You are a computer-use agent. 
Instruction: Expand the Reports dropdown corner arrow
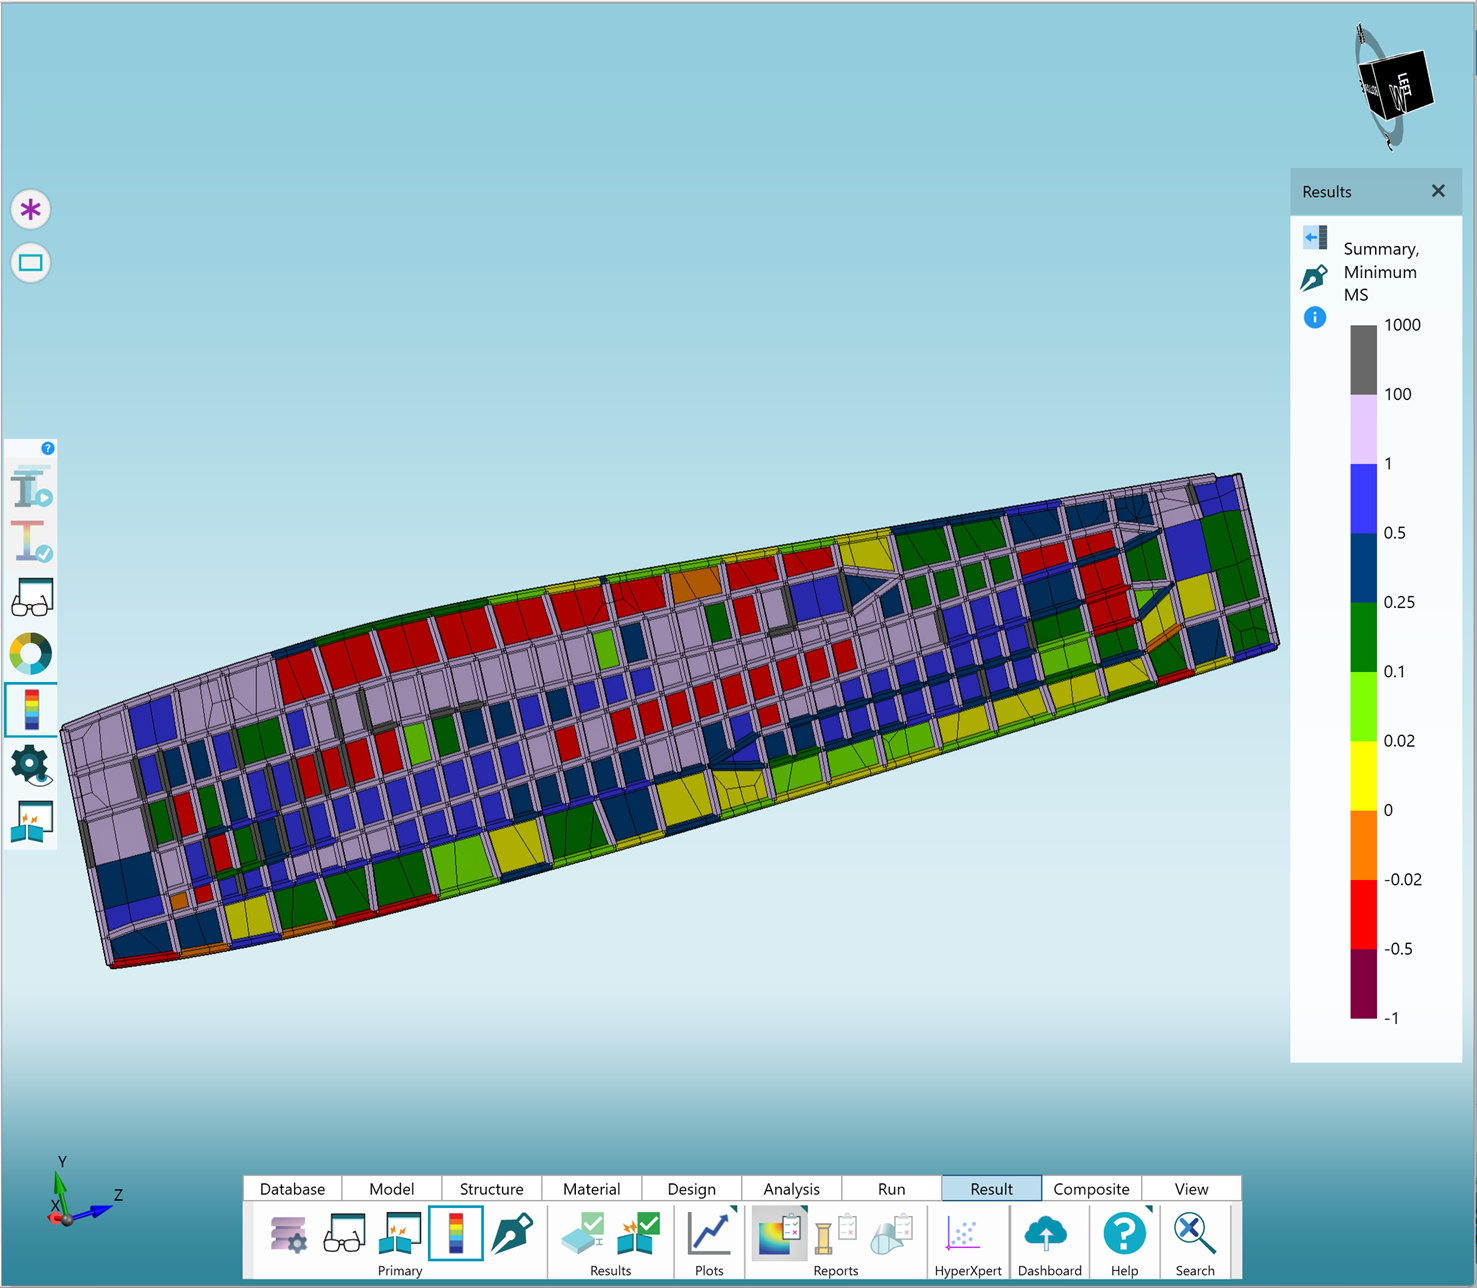point(803,1210)
